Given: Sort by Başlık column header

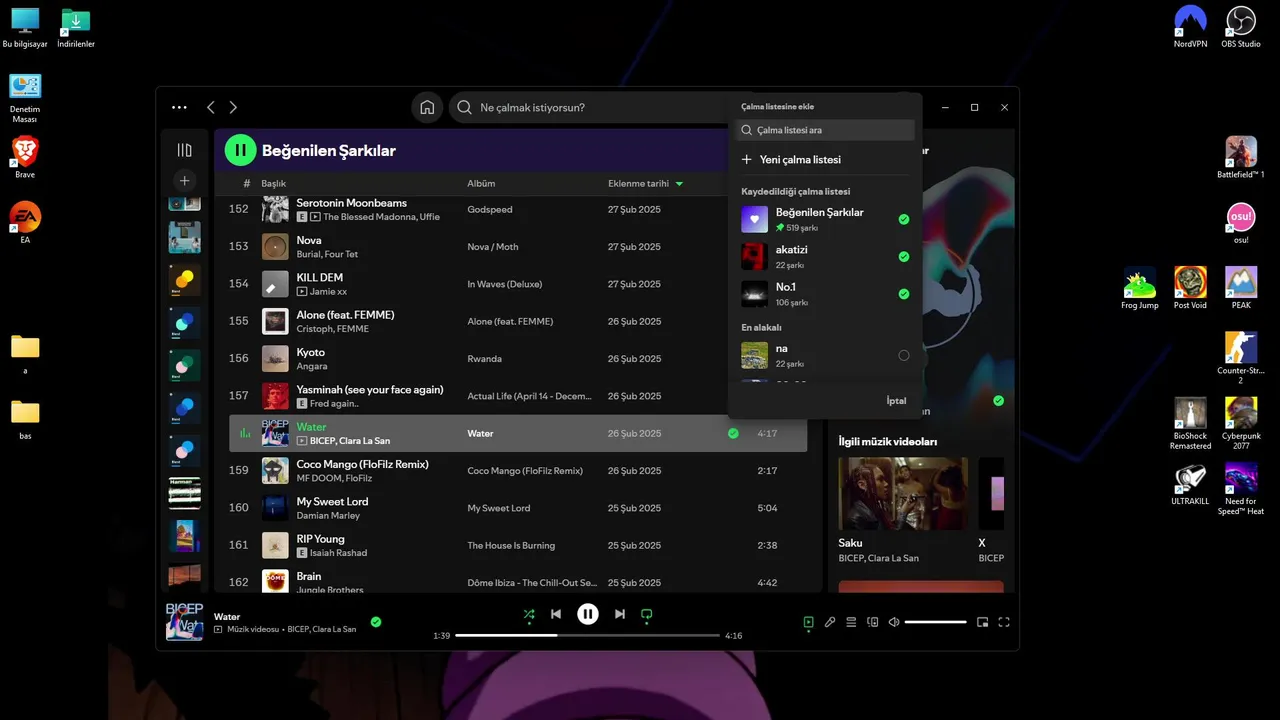Looking at the screenshot, I should [x=274, y=184].
